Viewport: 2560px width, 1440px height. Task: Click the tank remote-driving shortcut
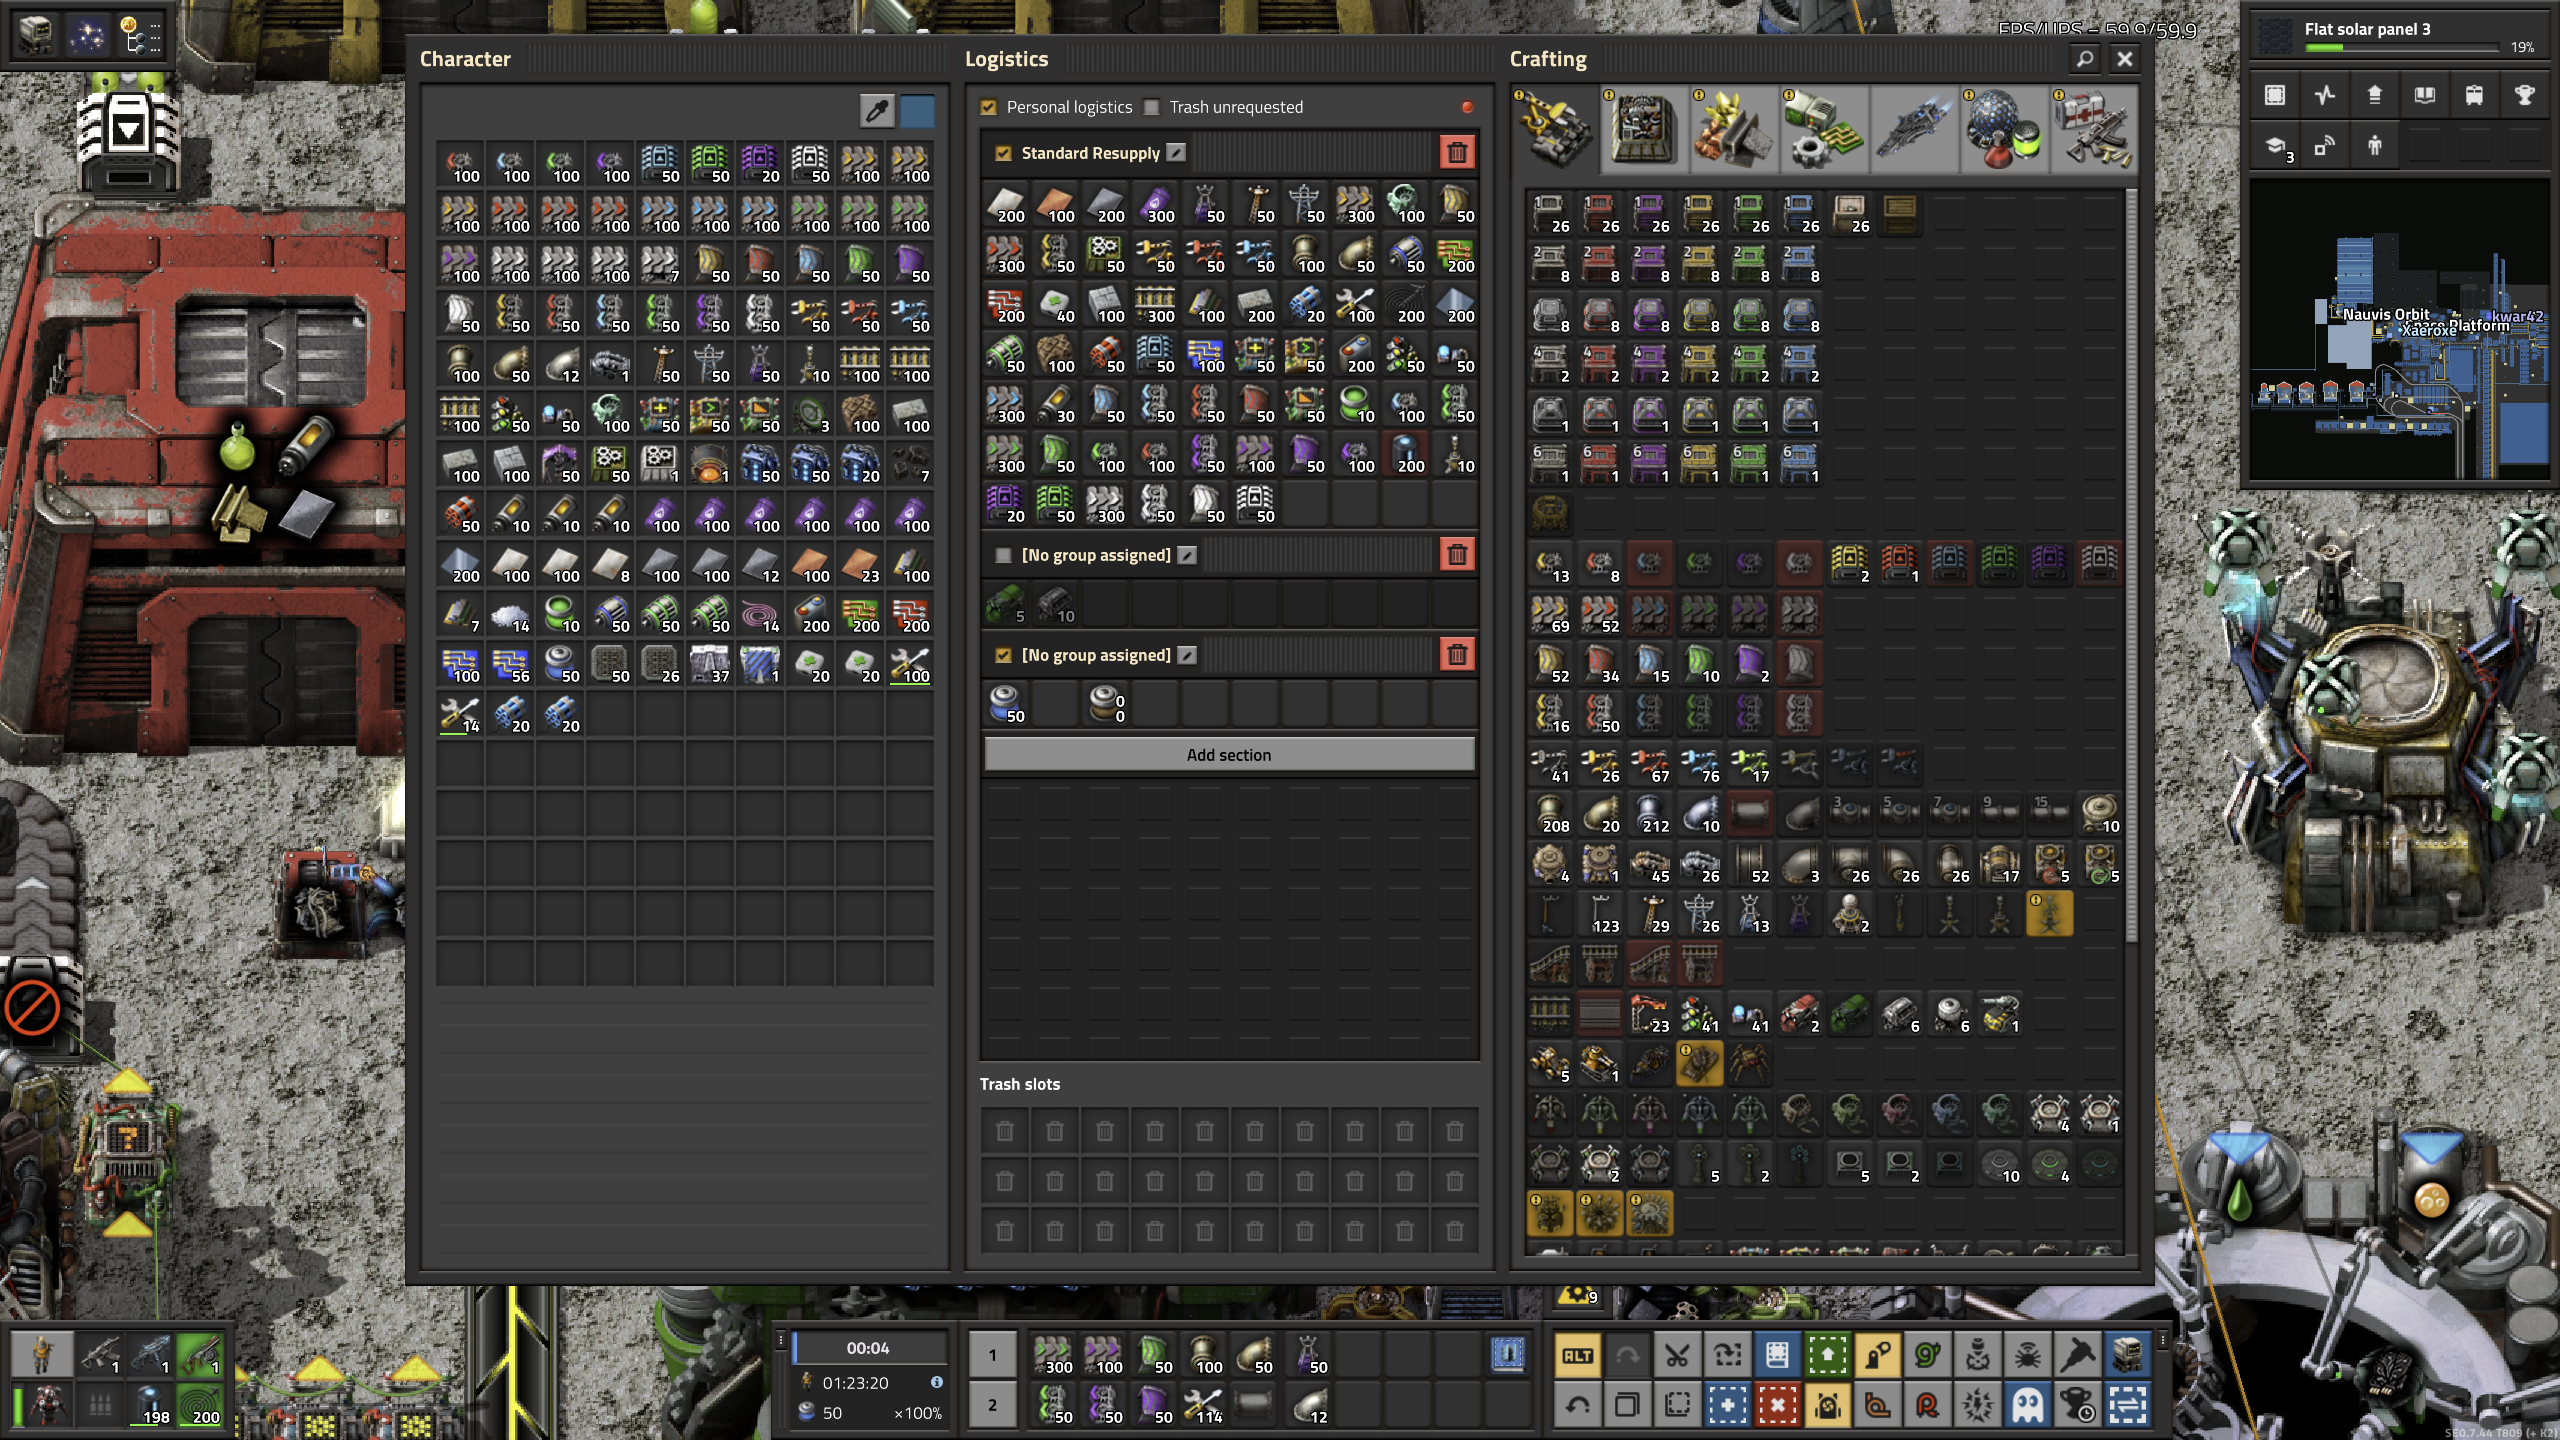(x=2128, y=1356)
